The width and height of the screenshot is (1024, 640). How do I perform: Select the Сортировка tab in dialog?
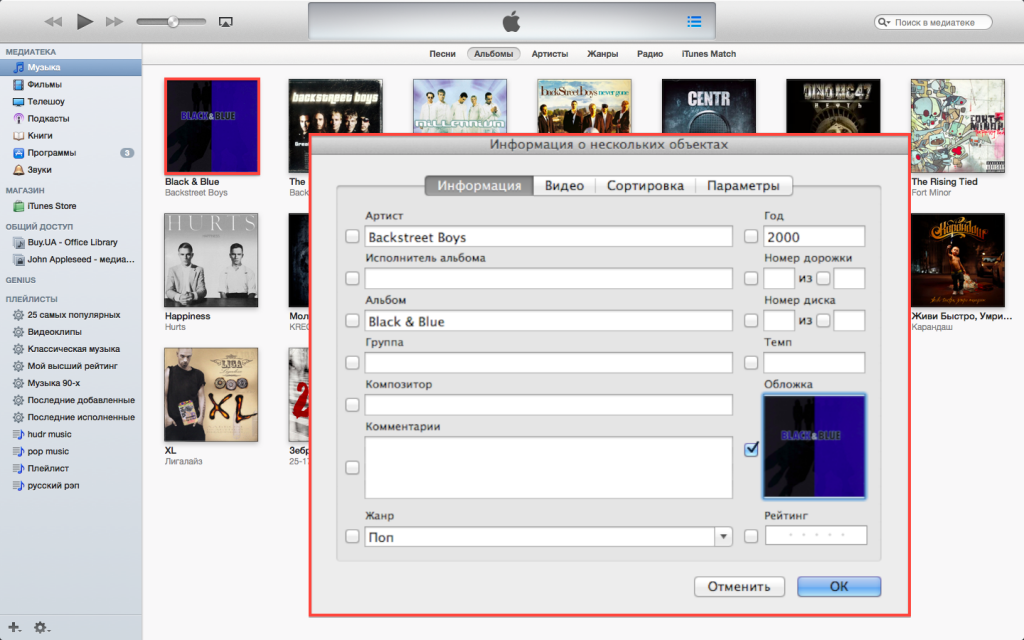[x=645, y=185]
